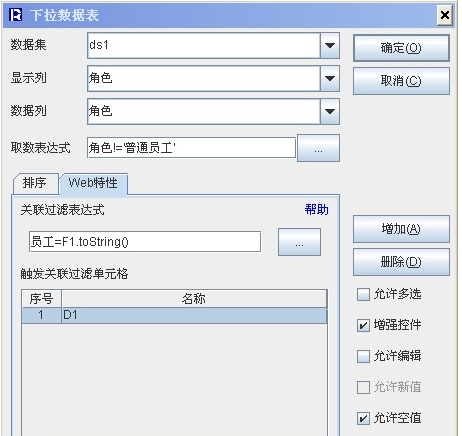462x436 pixels.
Task: Expand the 数据列 dropdown arrow
Action: [x=330, y=111]
